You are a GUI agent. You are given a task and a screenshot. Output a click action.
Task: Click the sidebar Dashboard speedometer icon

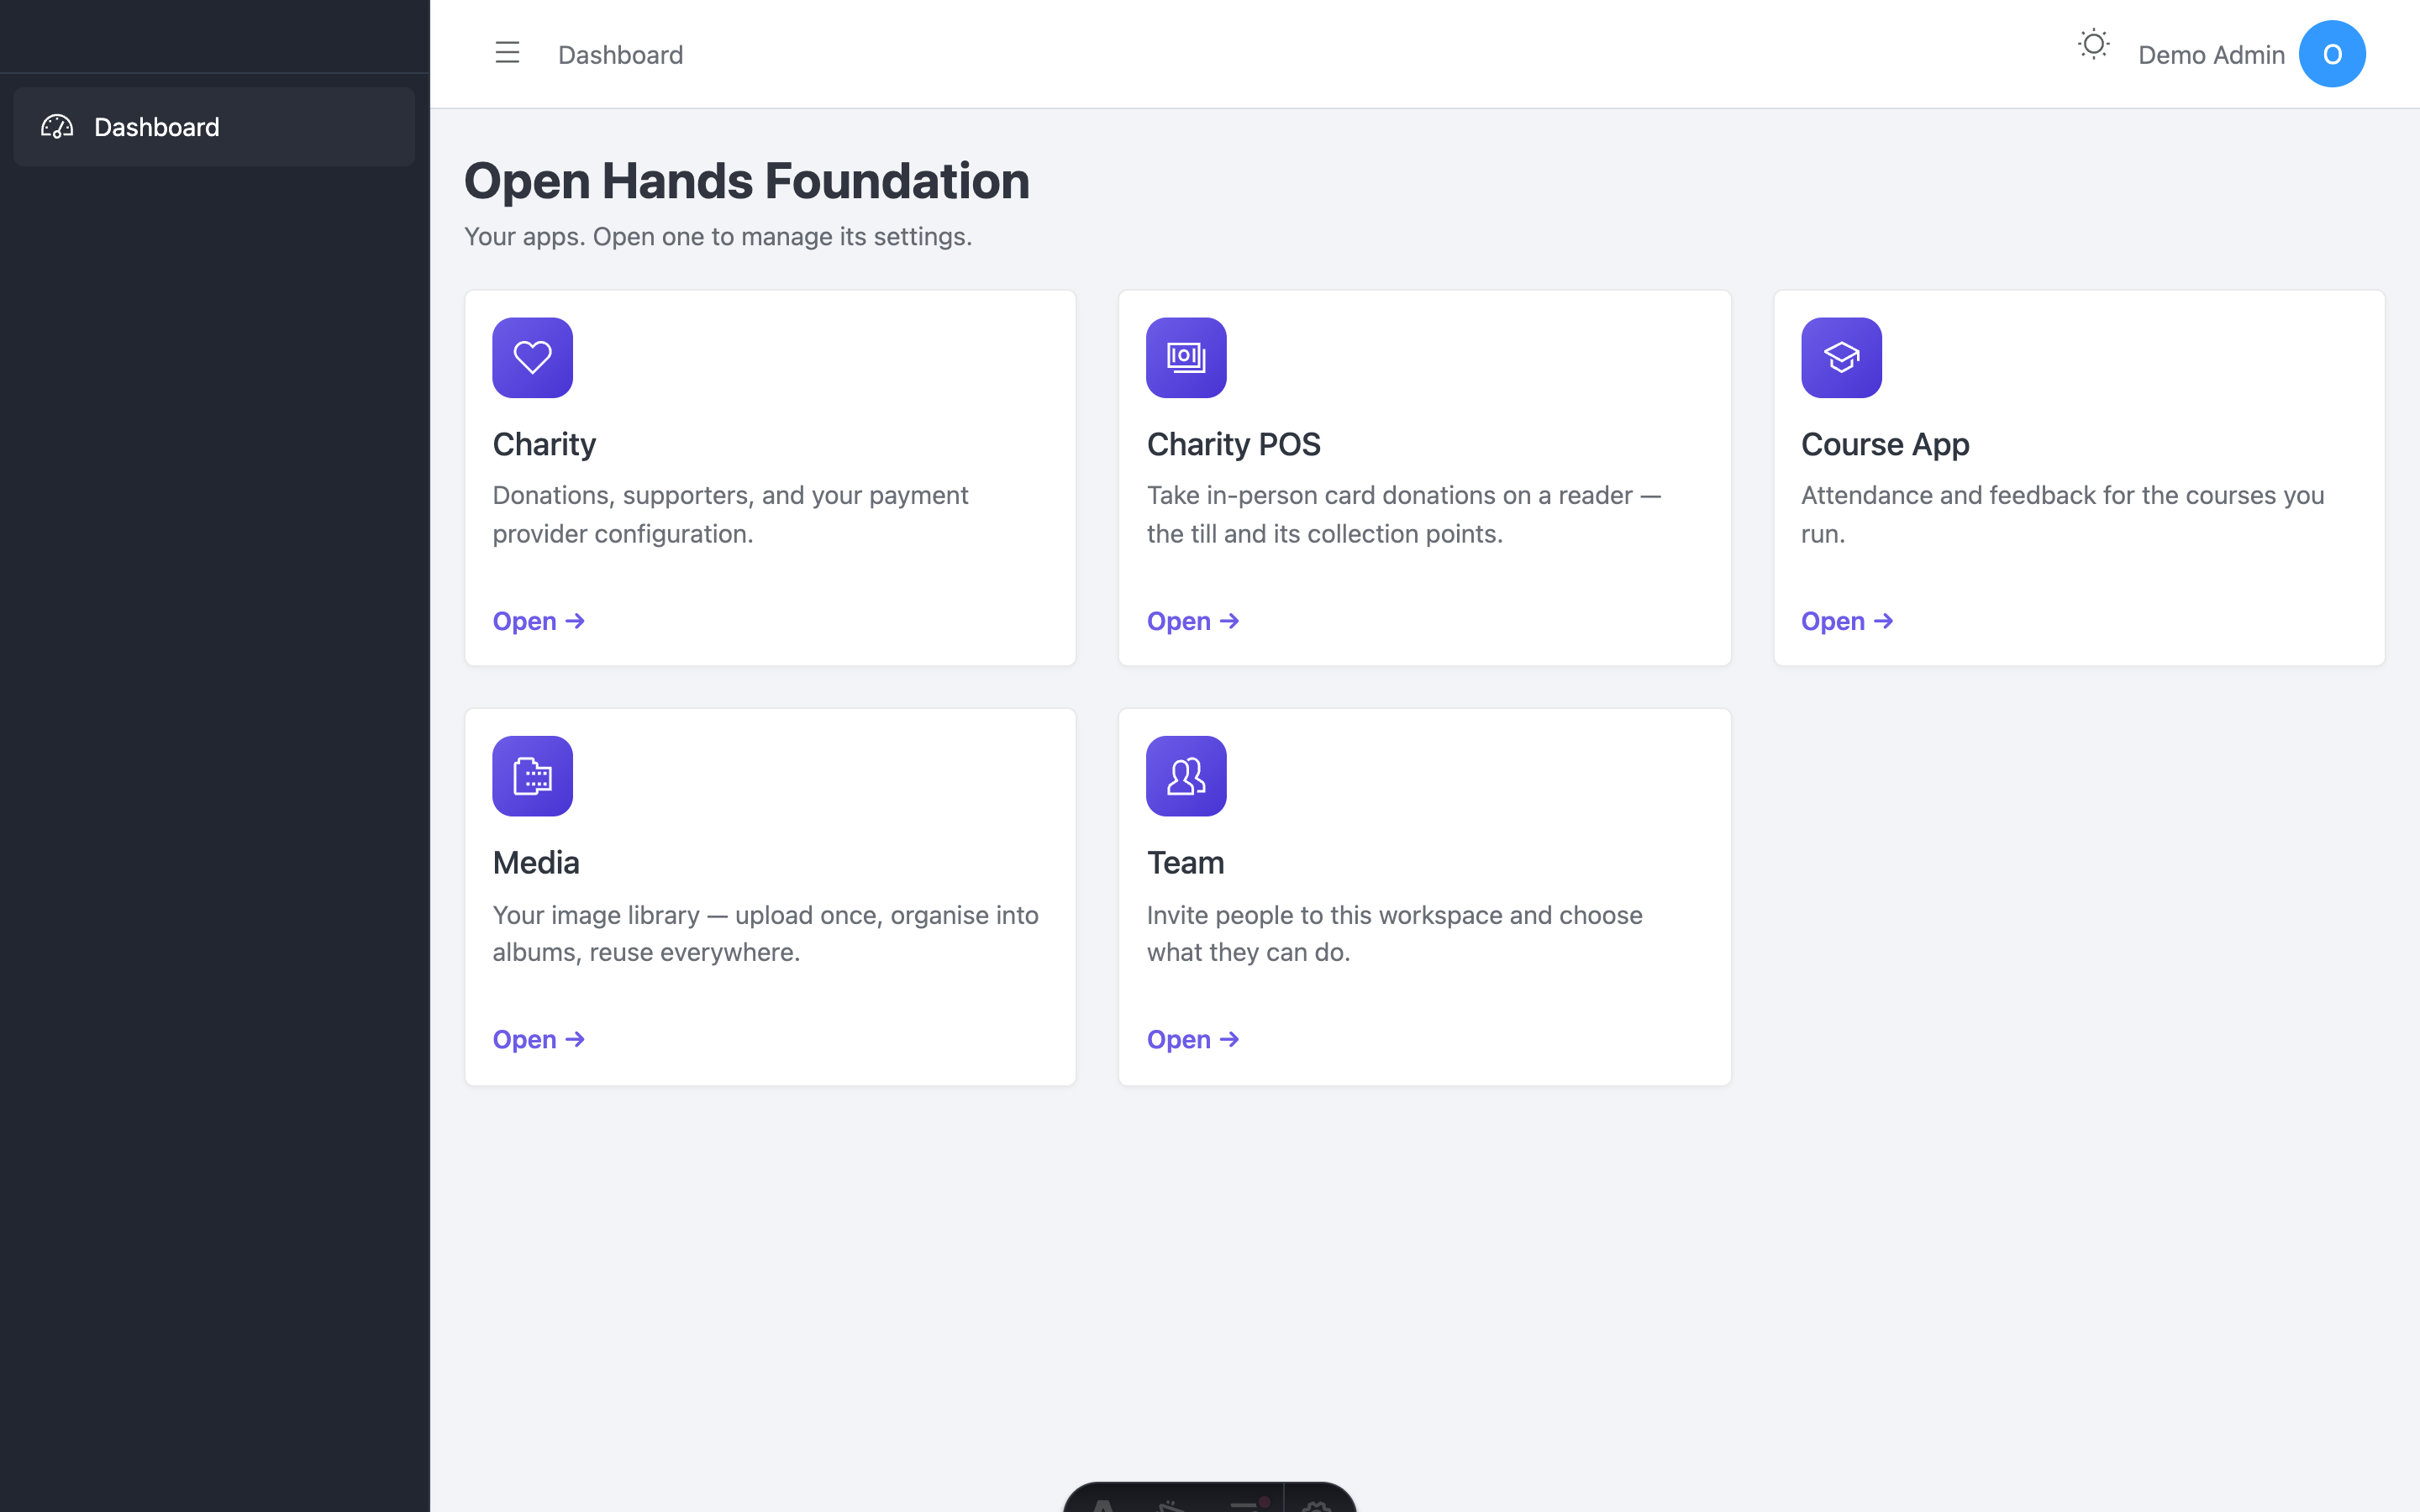[57, 127]
